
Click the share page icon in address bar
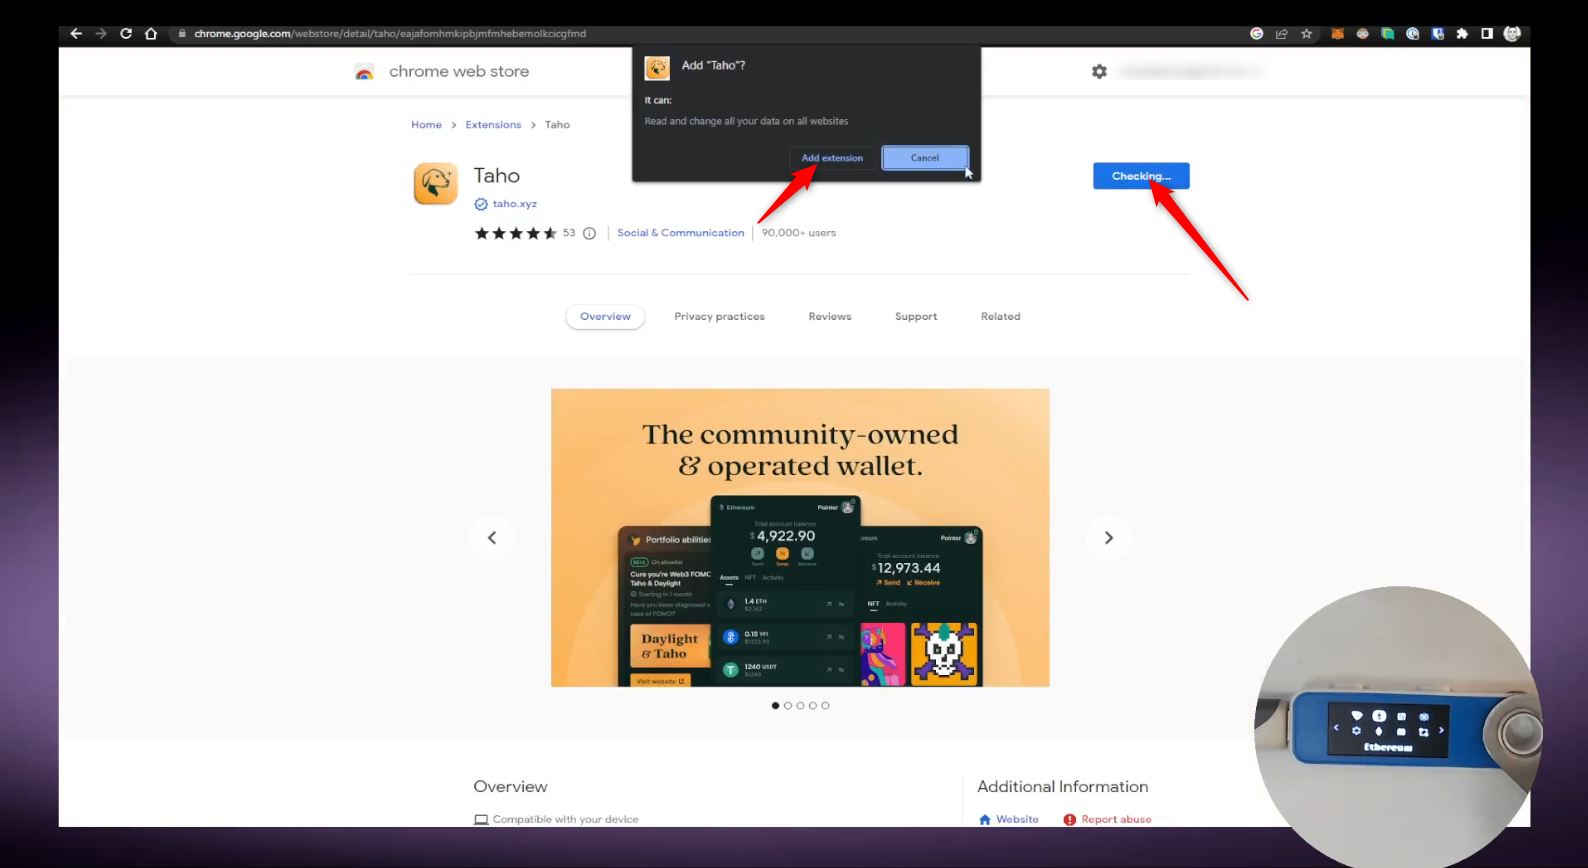tap(1281, 34)
